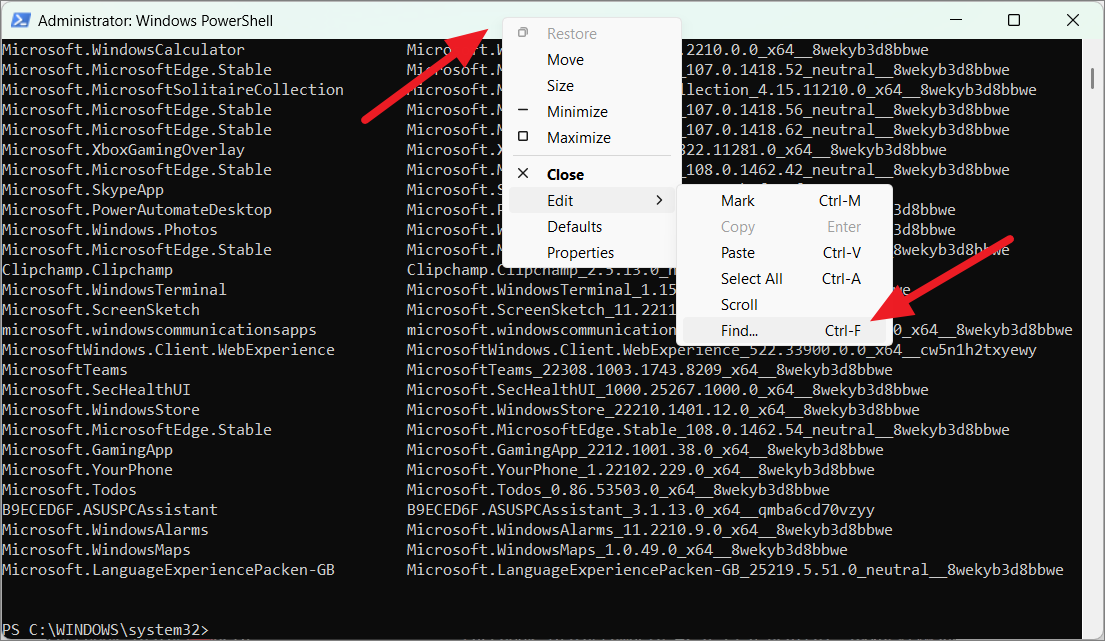Choose Copy in the Edit submenu

(784, 227)
